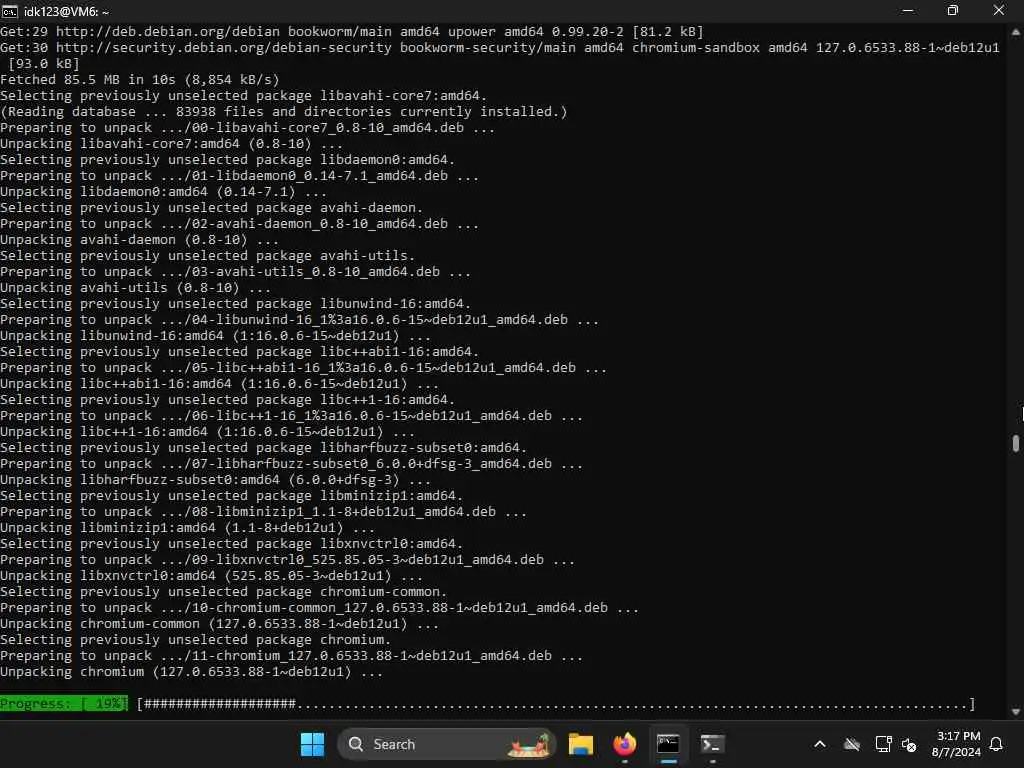
Task: Click the 'Unpacking avahi-daemon (0.8-10)' line
Action: [x=139, y=240]
